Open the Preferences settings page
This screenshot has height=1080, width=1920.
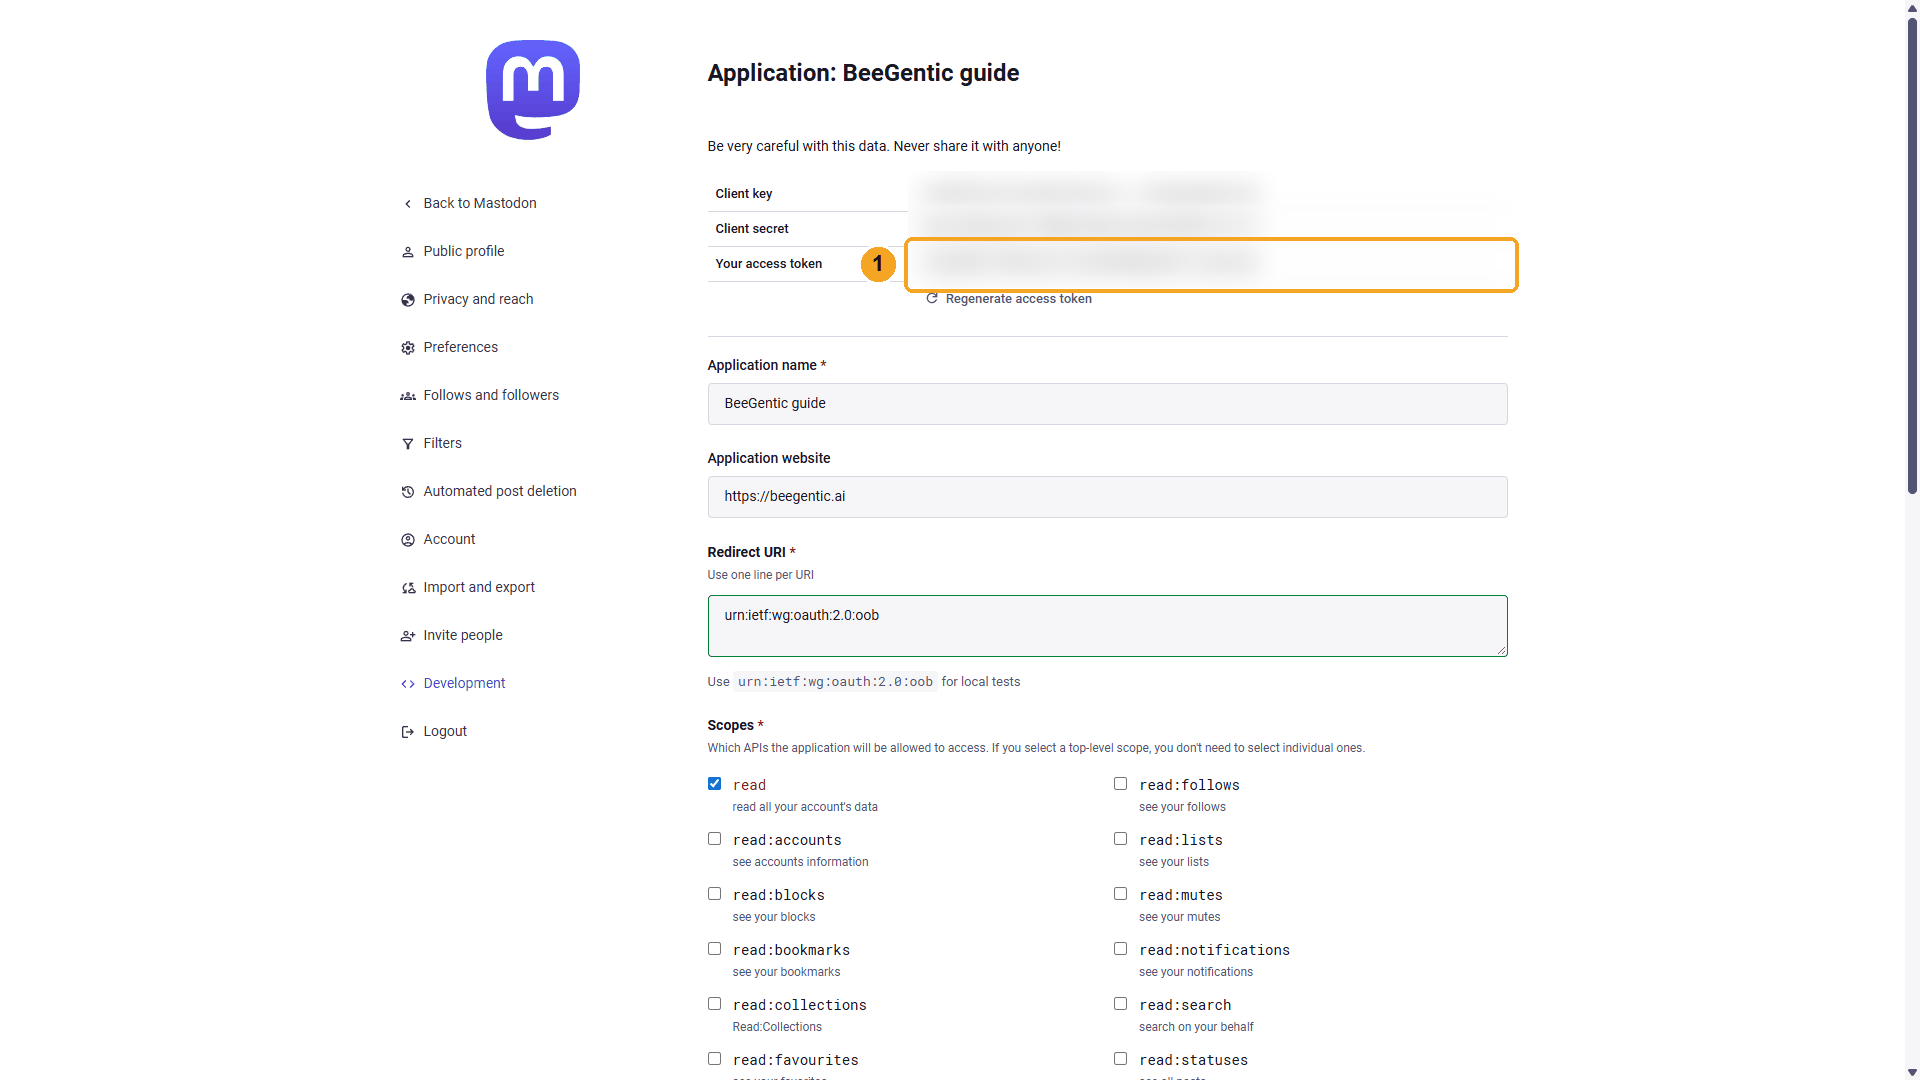(460, 347)
